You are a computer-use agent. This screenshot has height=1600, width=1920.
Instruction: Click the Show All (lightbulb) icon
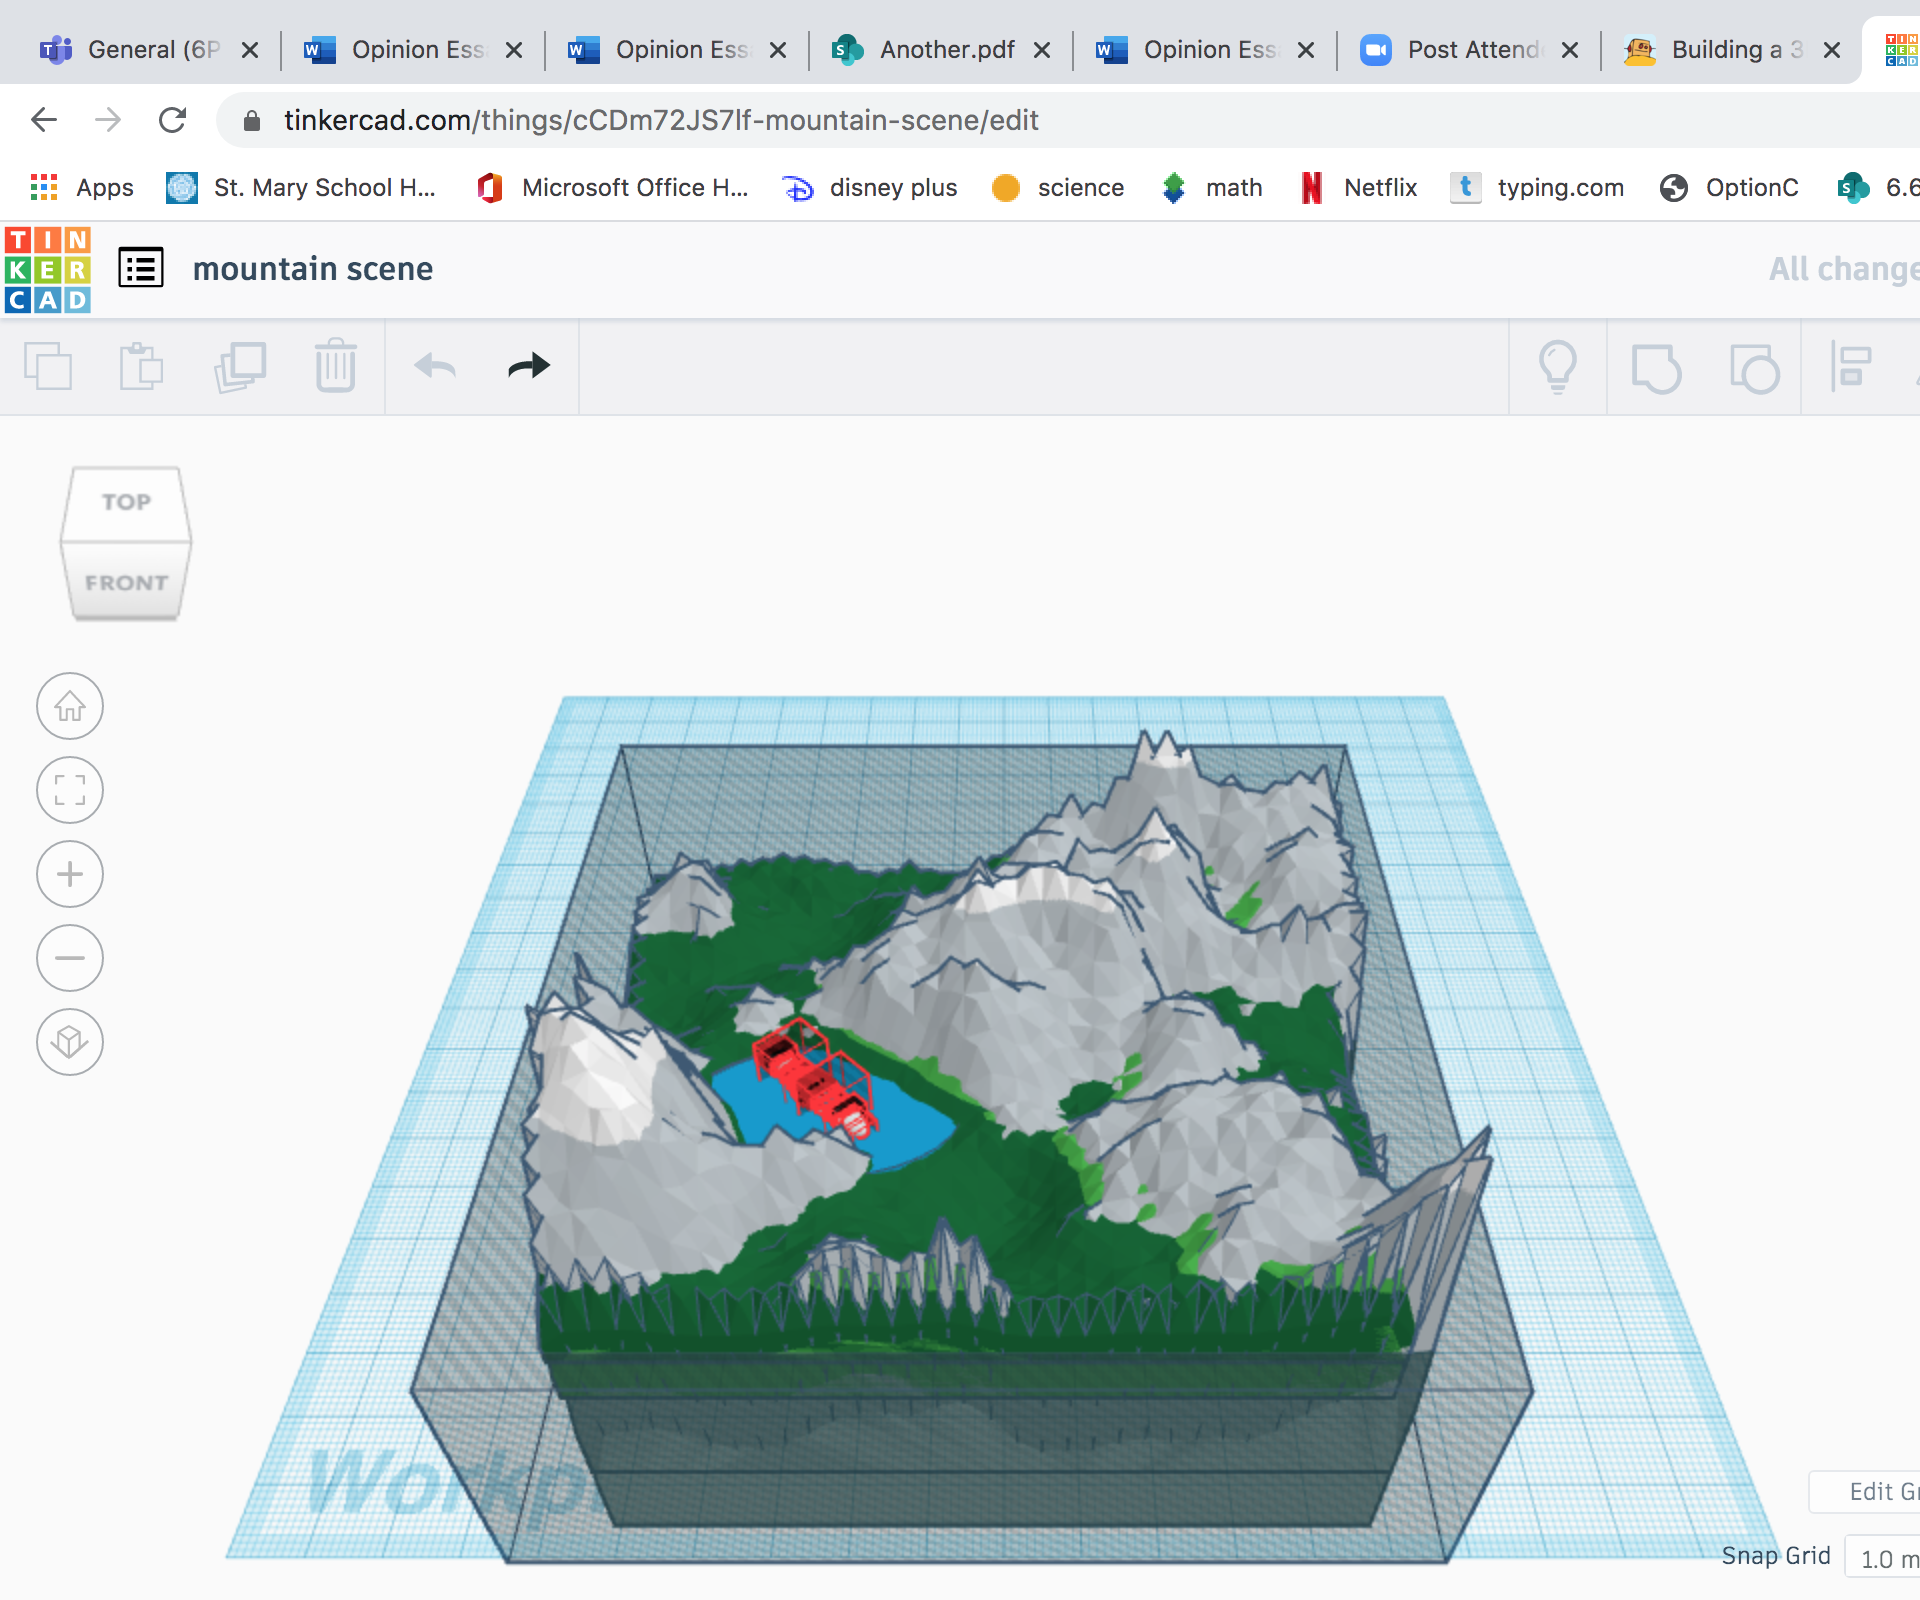[1557, 366]
